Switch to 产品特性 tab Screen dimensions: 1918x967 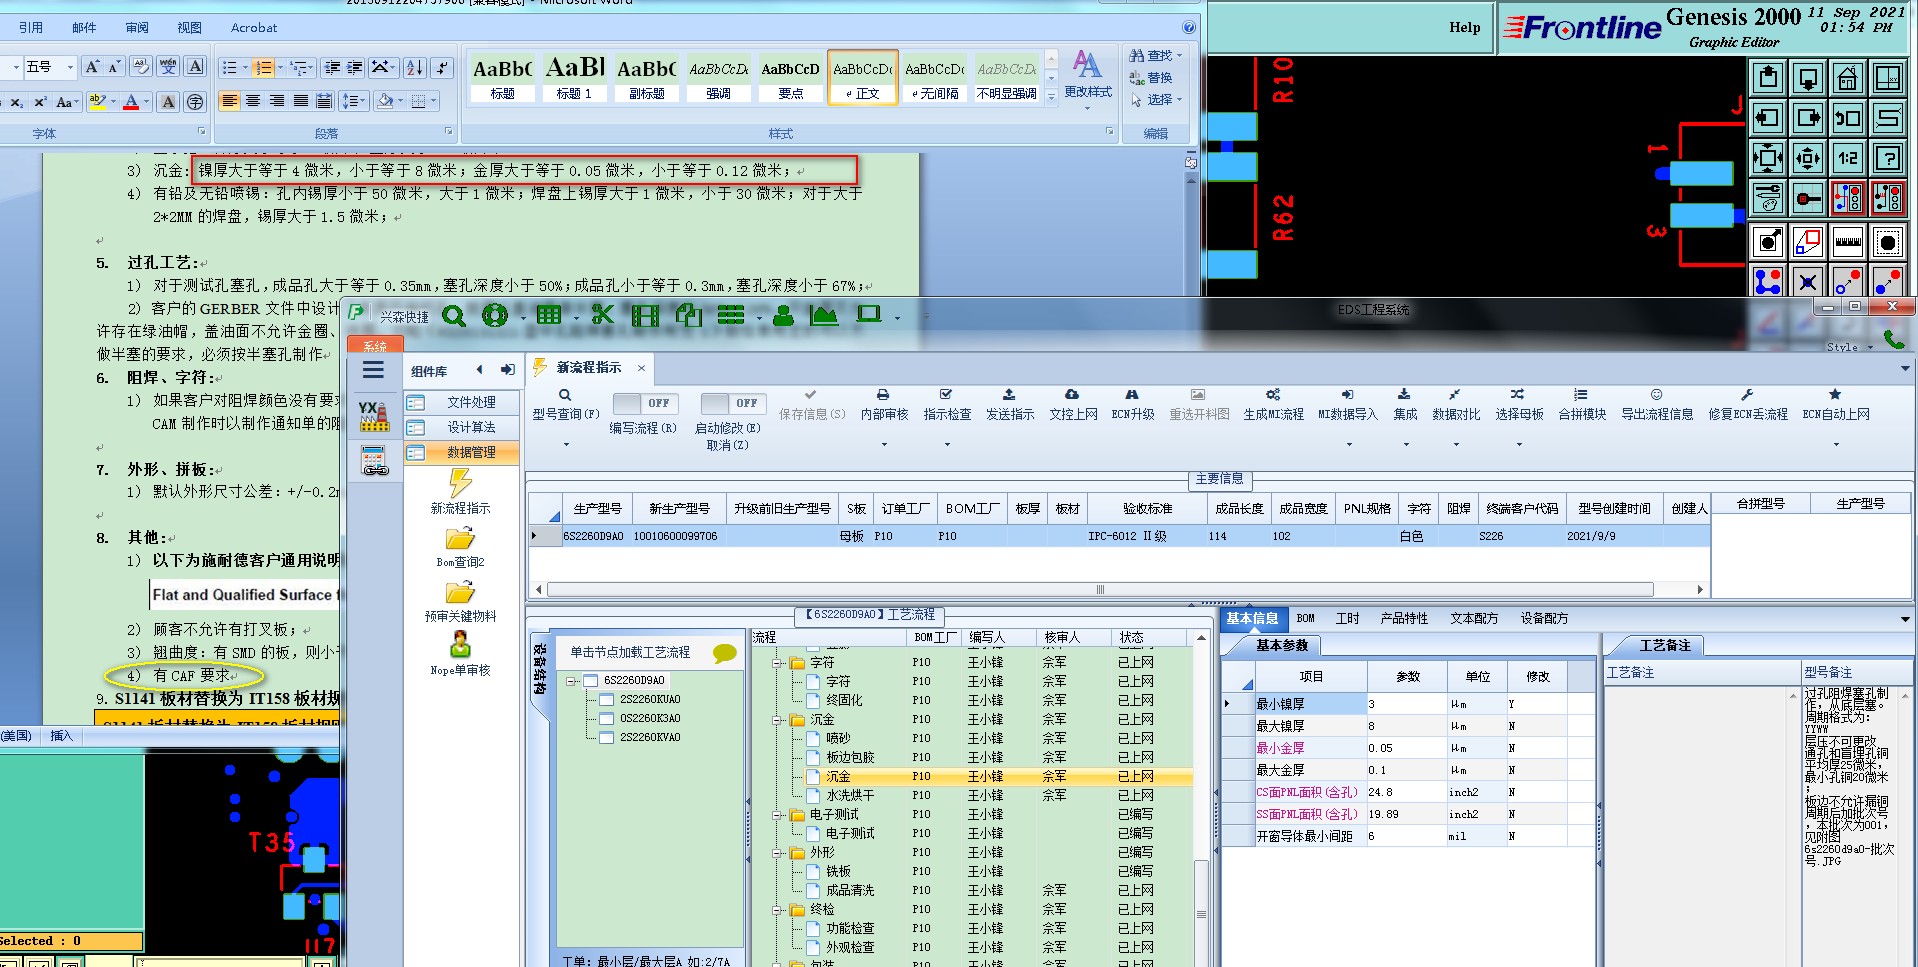1403,618
